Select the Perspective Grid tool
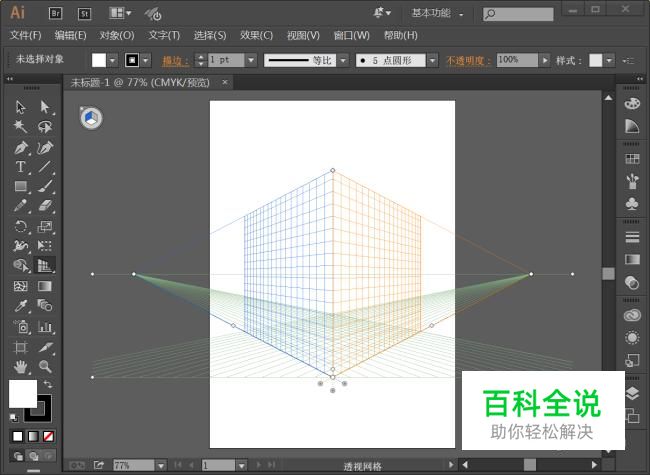650x475 pixels. [45, 265]
